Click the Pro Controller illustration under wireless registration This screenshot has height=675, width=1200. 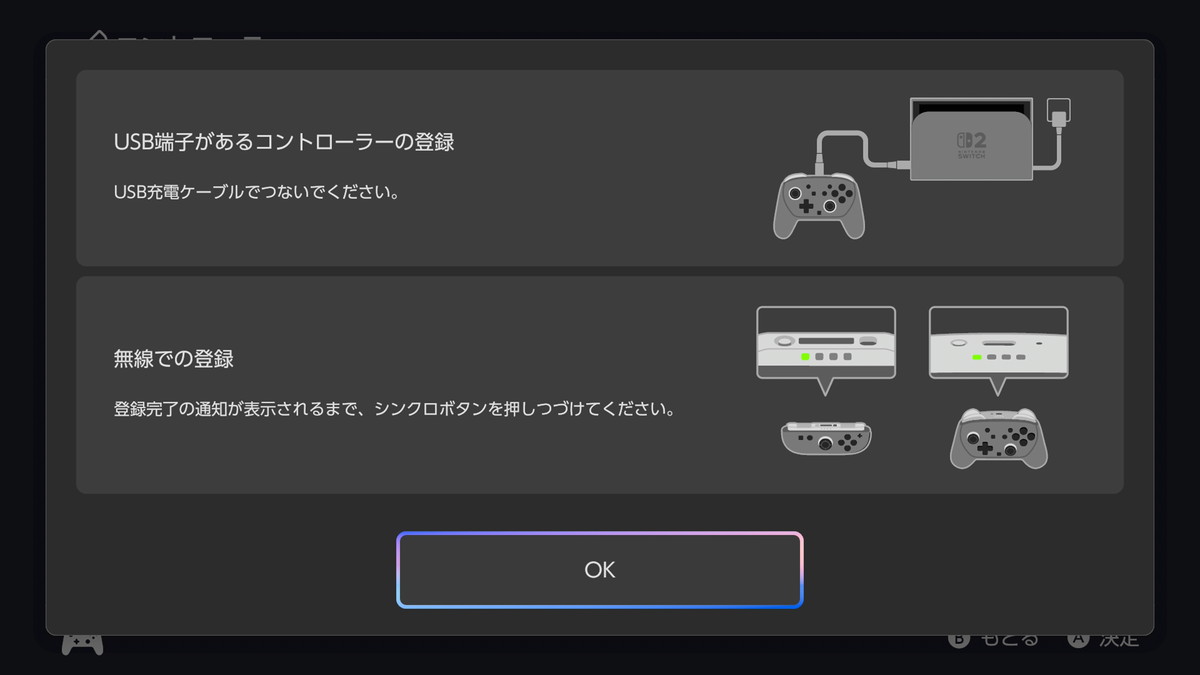(x=998, y=438)
